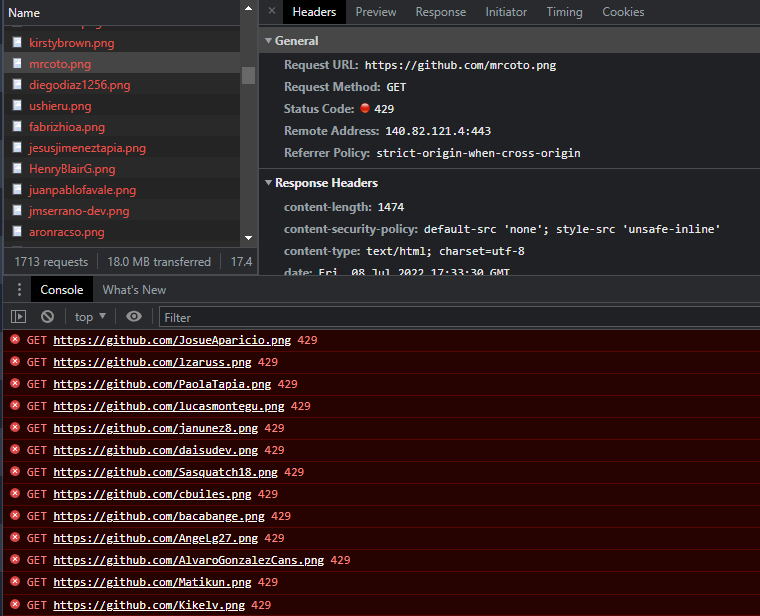Click file icon next to aronracso.png
Viewport: 760px width, 616px height.
[x=17, y=231]
